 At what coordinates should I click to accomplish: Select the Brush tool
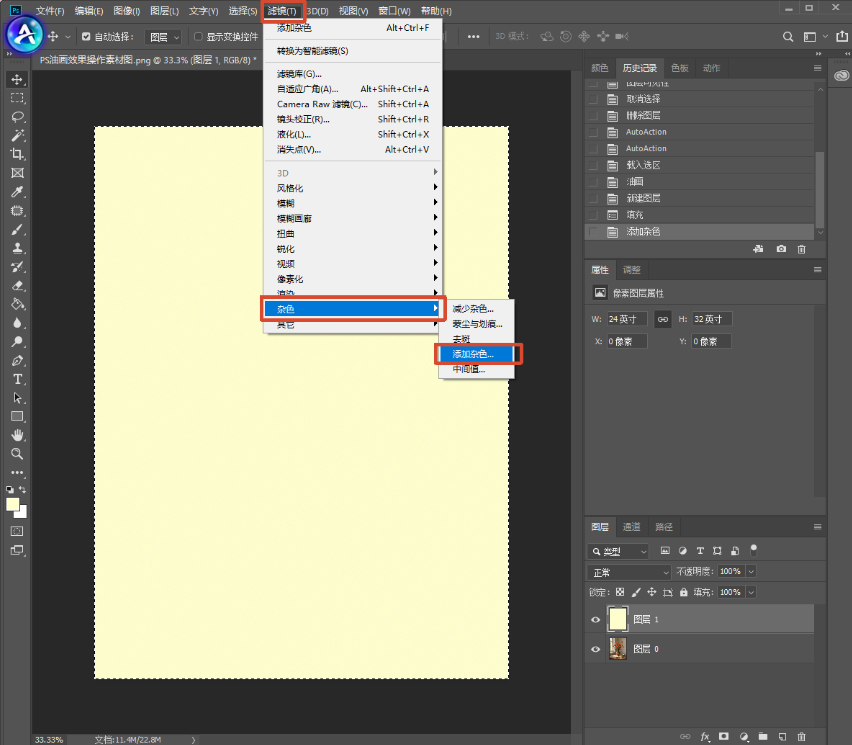[x=17, y=229]
